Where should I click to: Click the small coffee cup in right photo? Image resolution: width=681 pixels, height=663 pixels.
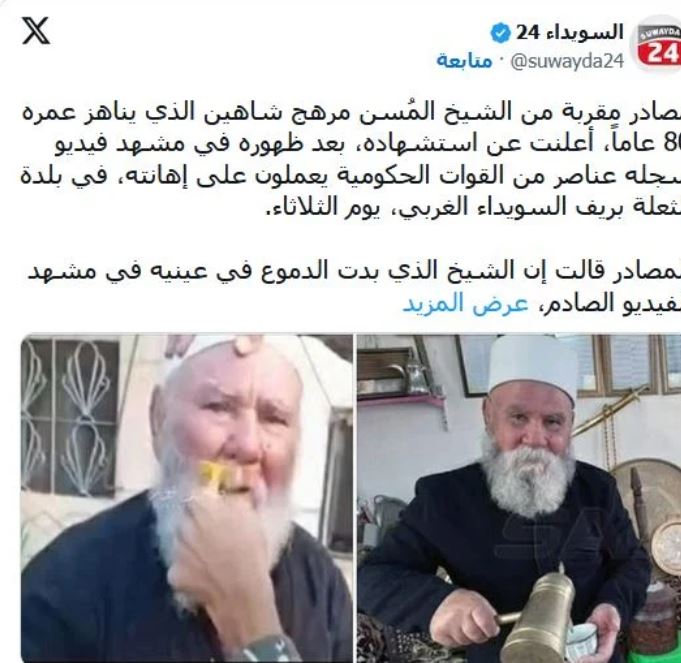pyautogui.click(x=583, y=640)
